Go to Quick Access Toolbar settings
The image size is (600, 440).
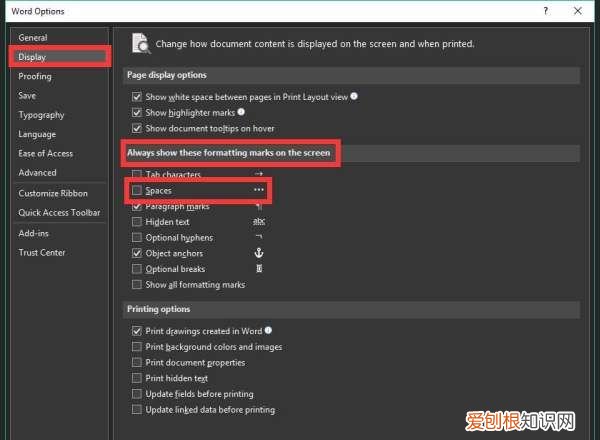(59, 212)
